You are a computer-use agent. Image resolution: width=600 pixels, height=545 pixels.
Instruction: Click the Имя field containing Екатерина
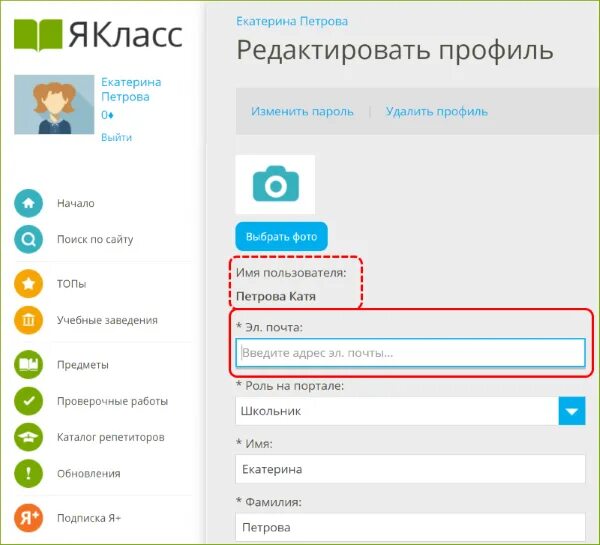click(411, 469)
